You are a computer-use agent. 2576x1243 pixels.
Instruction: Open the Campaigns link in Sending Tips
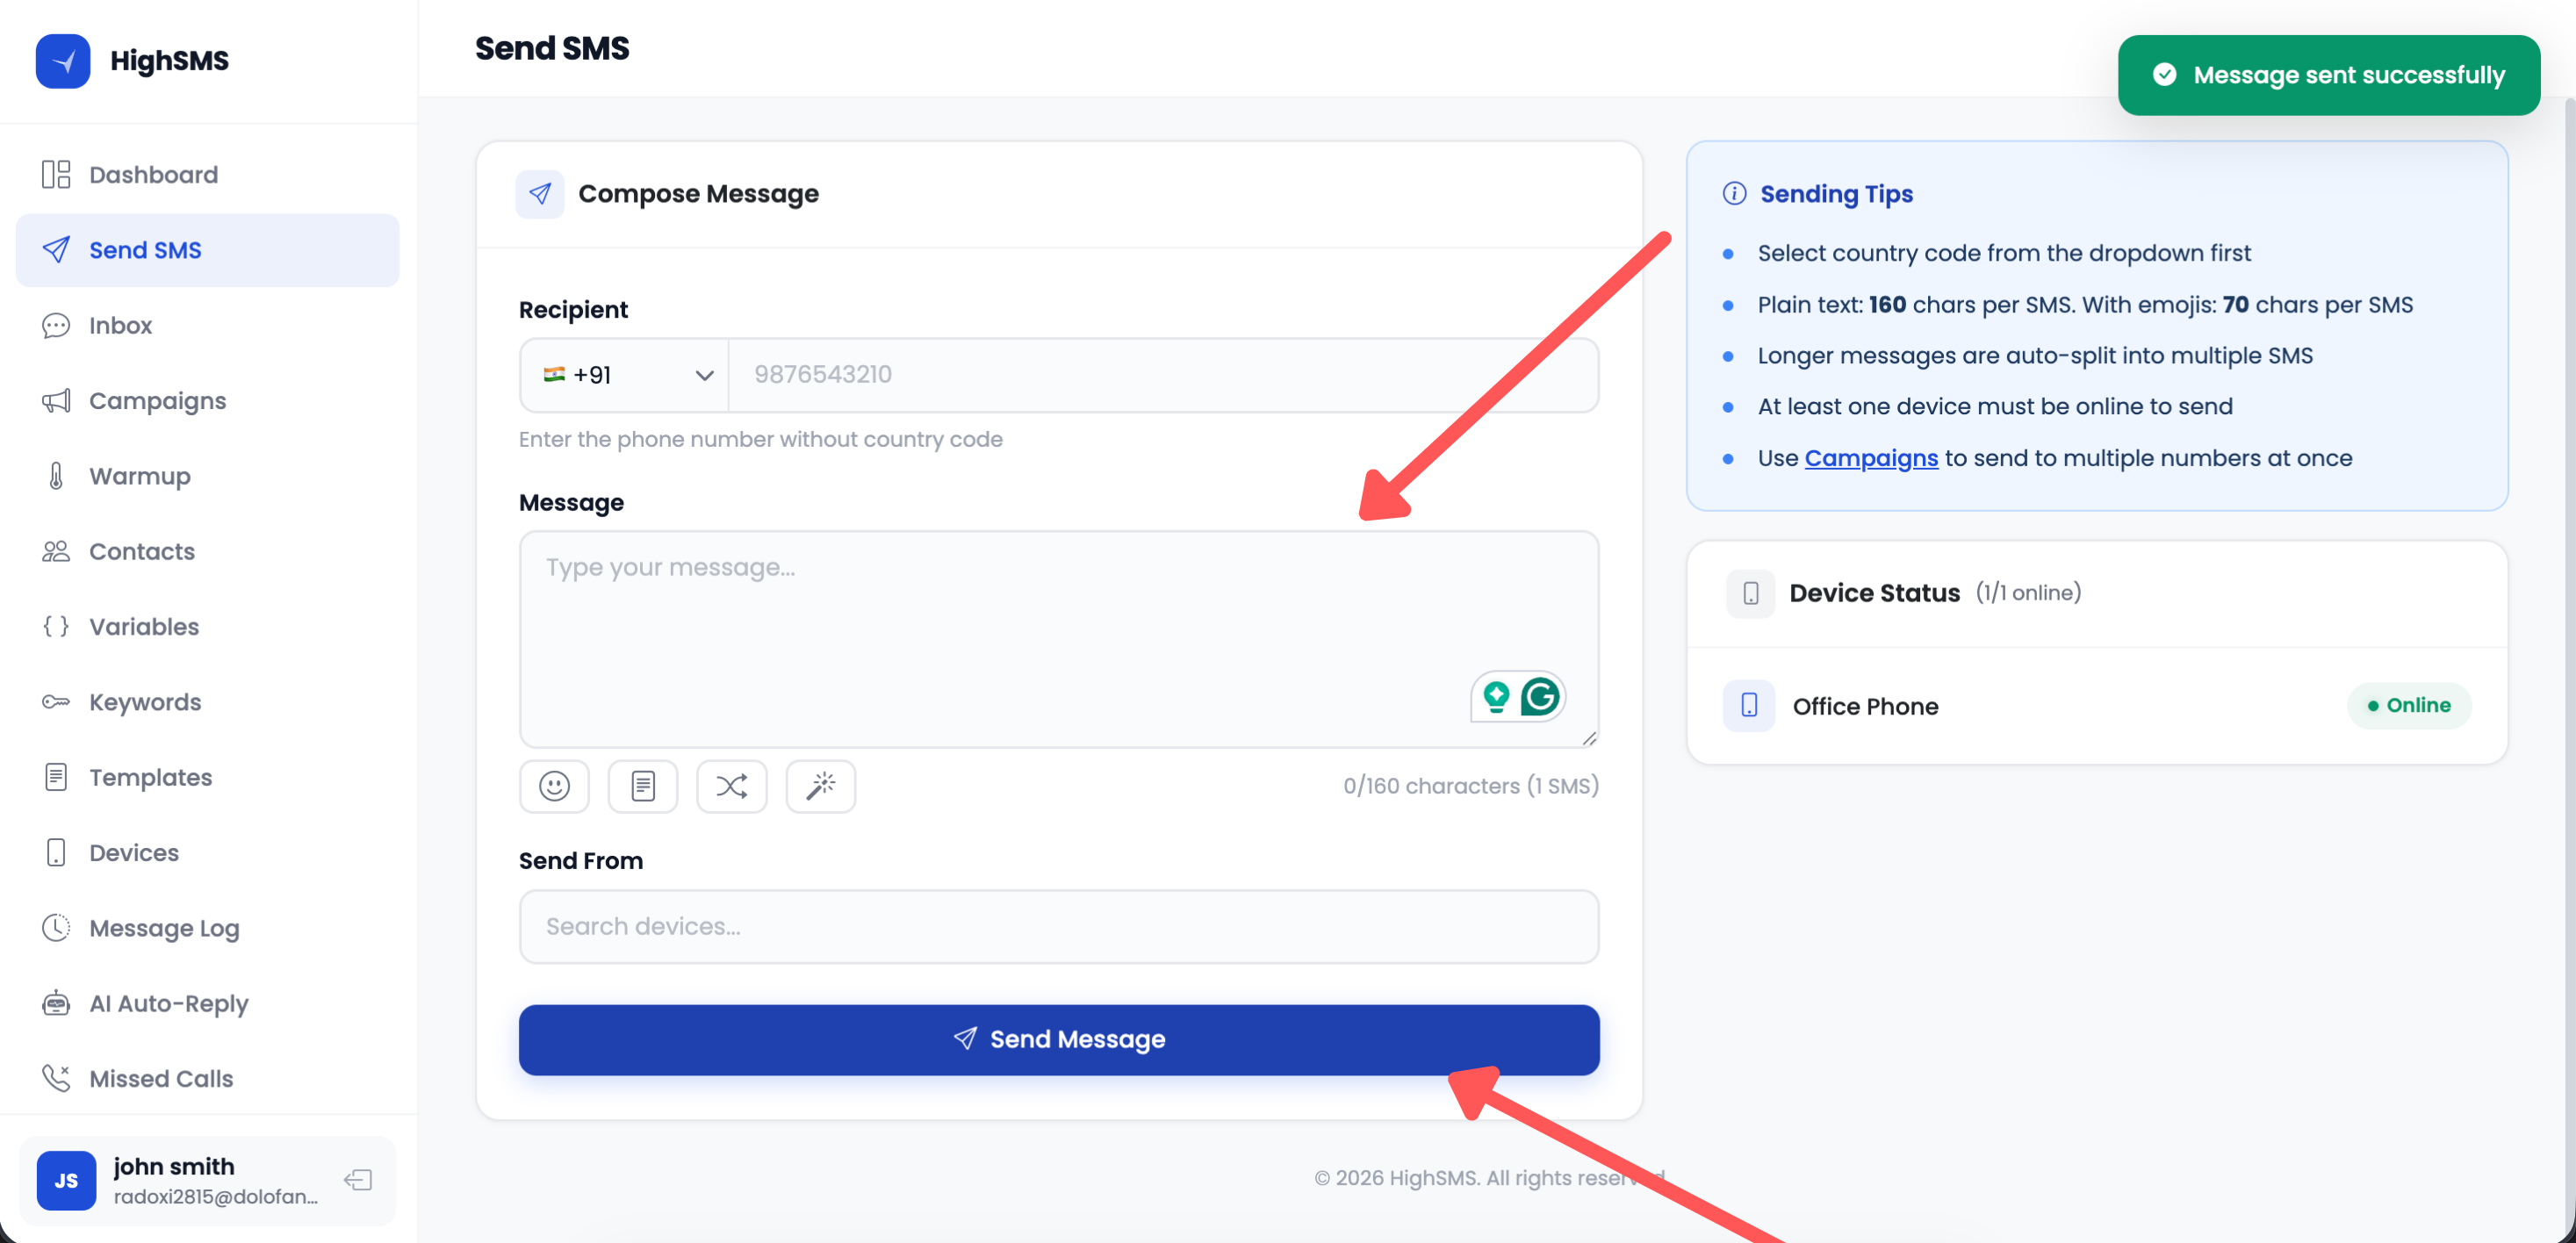click(1871, 458)
